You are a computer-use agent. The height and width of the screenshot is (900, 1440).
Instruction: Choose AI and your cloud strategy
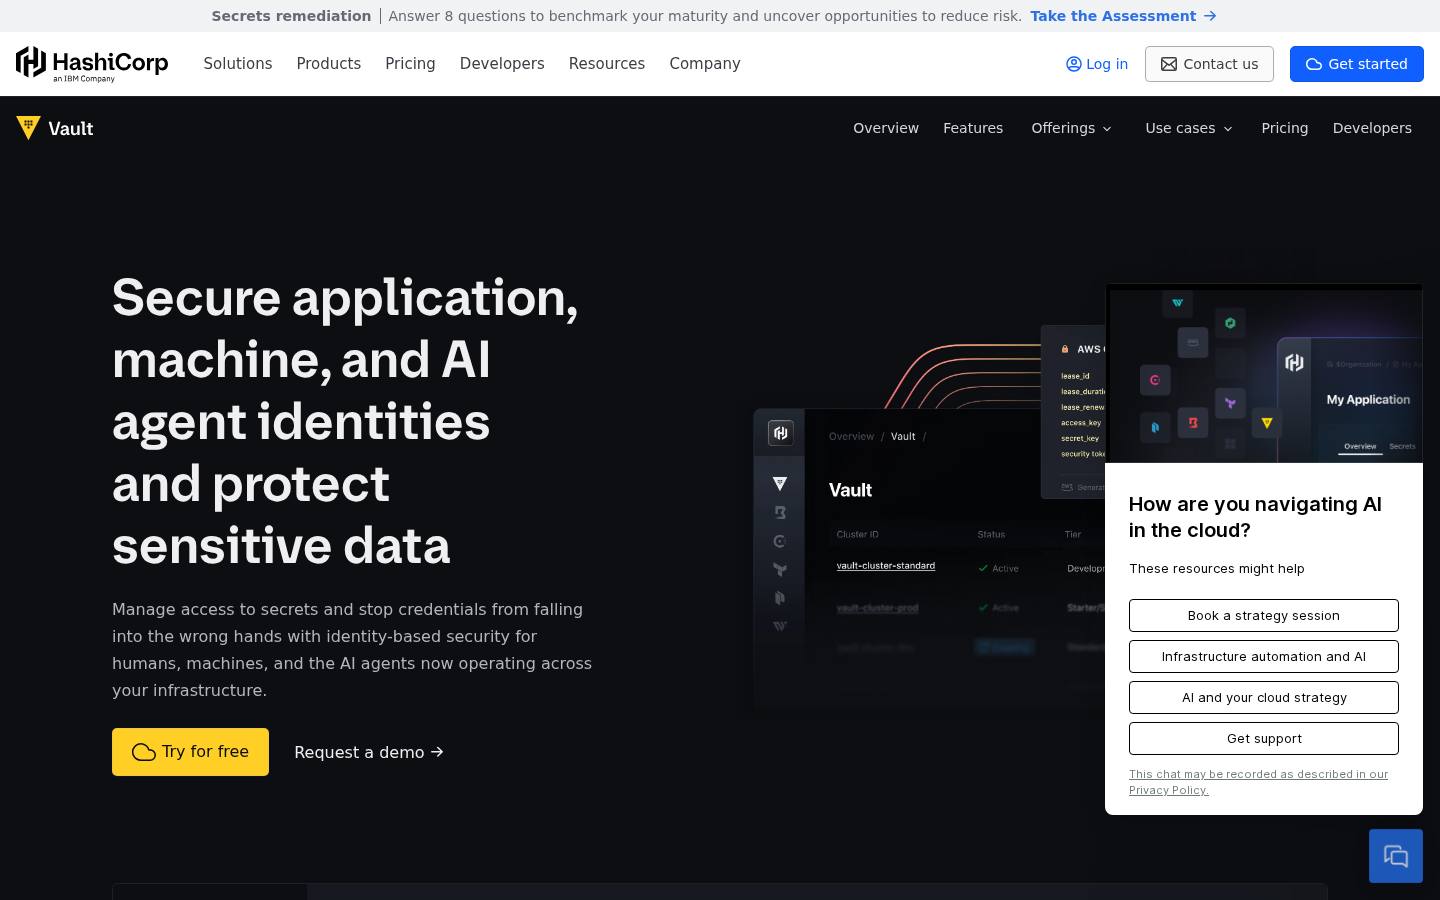(x=1264, y=697)
